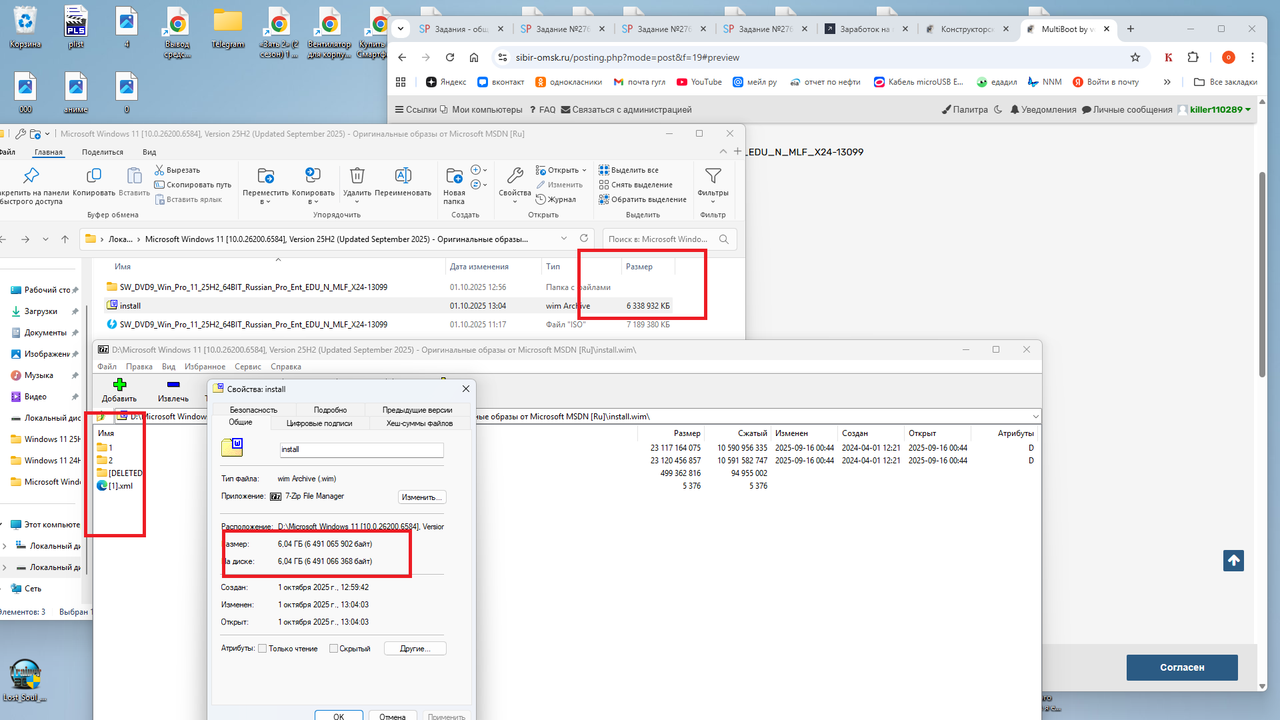Check the Только чтение attribute

point(262,649)
